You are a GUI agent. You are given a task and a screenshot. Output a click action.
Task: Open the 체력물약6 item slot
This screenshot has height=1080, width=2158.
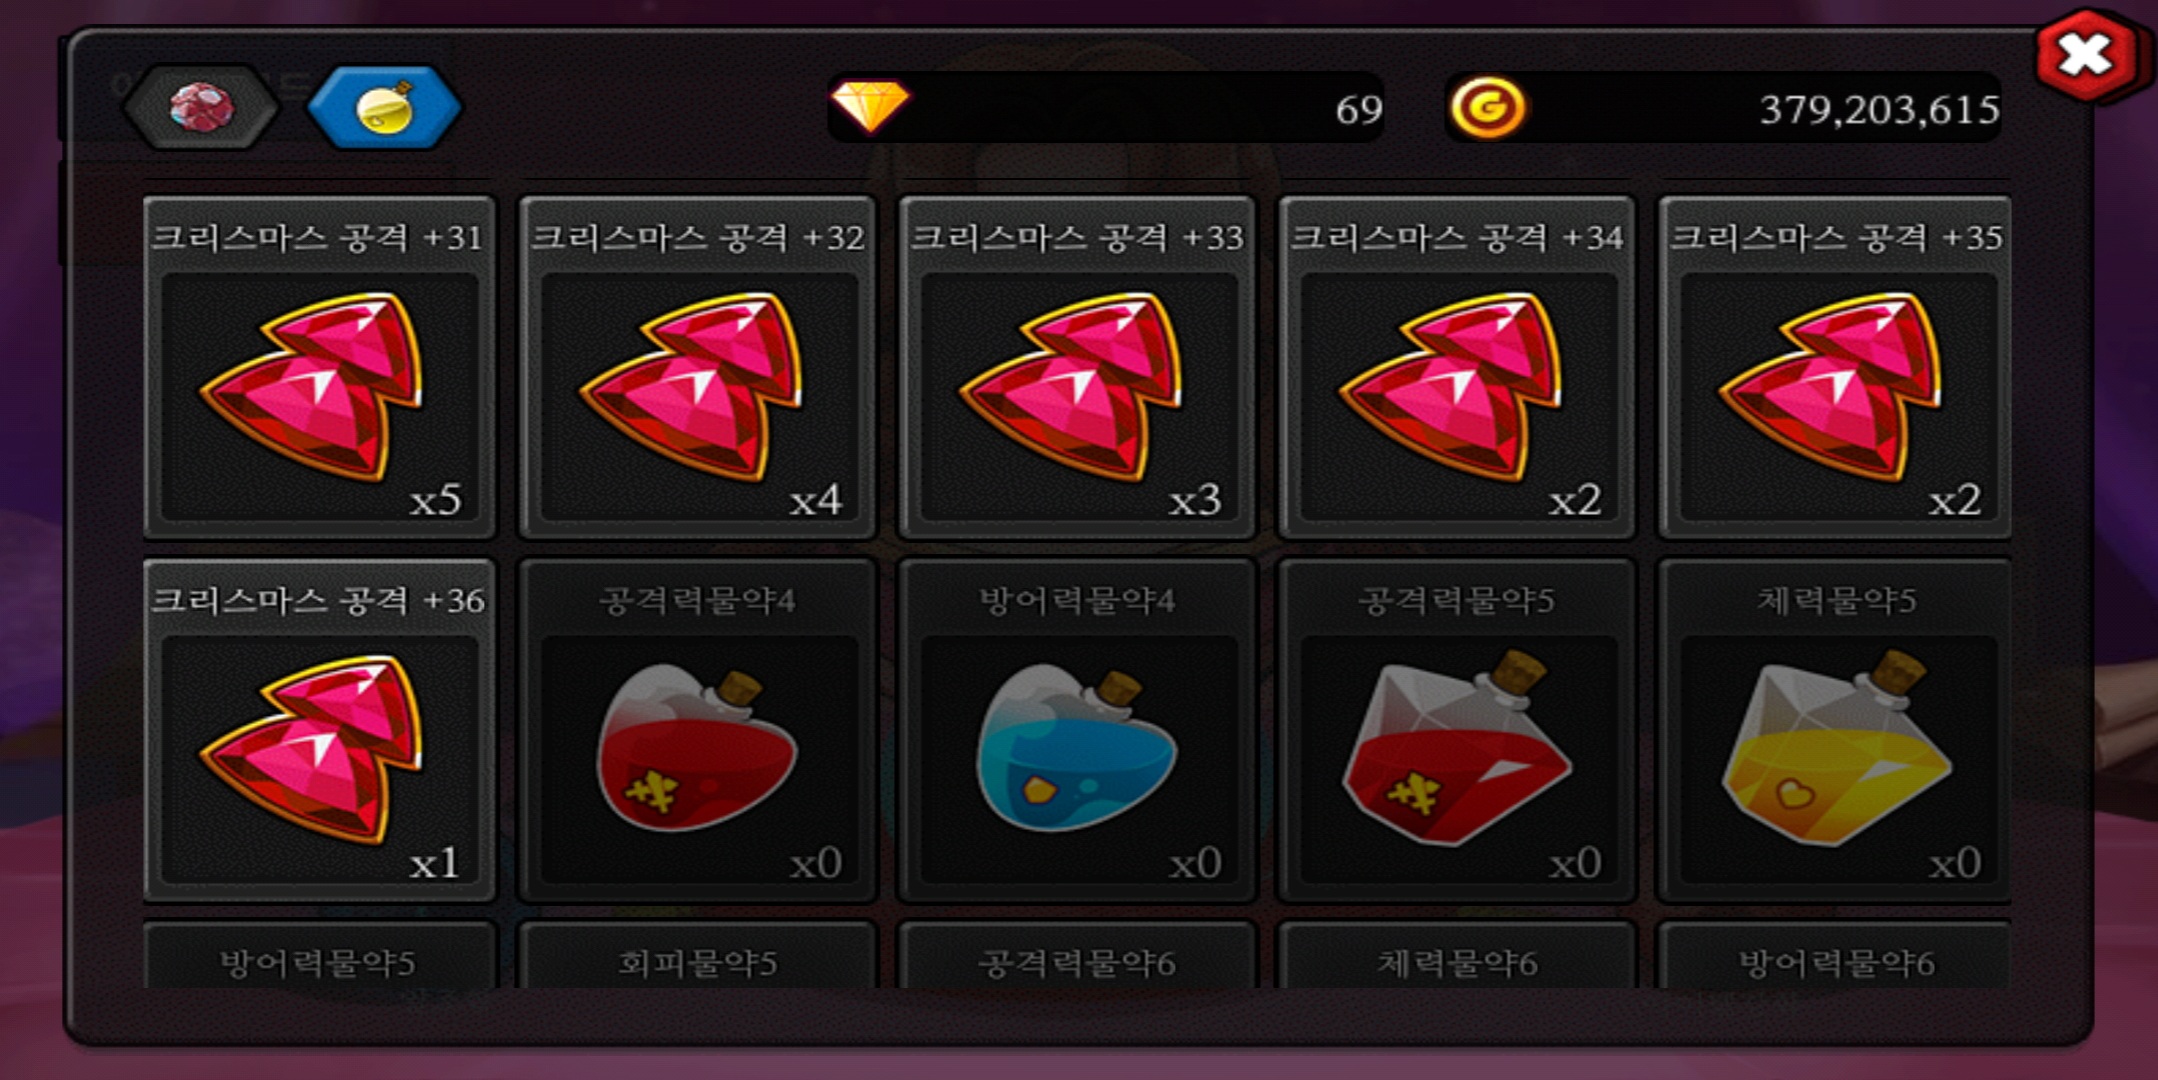pyautogui.click(x=1457, y=957)
